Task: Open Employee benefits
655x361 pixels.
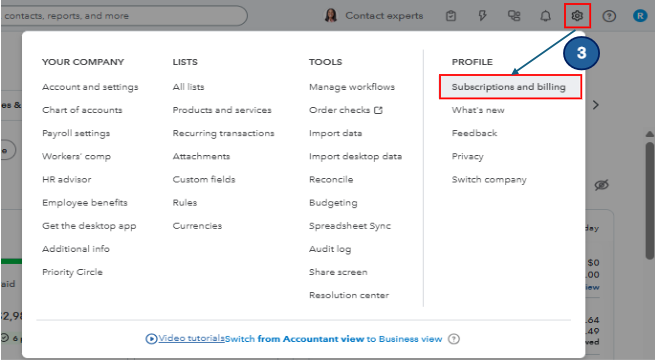Action: tap(85, 203)
